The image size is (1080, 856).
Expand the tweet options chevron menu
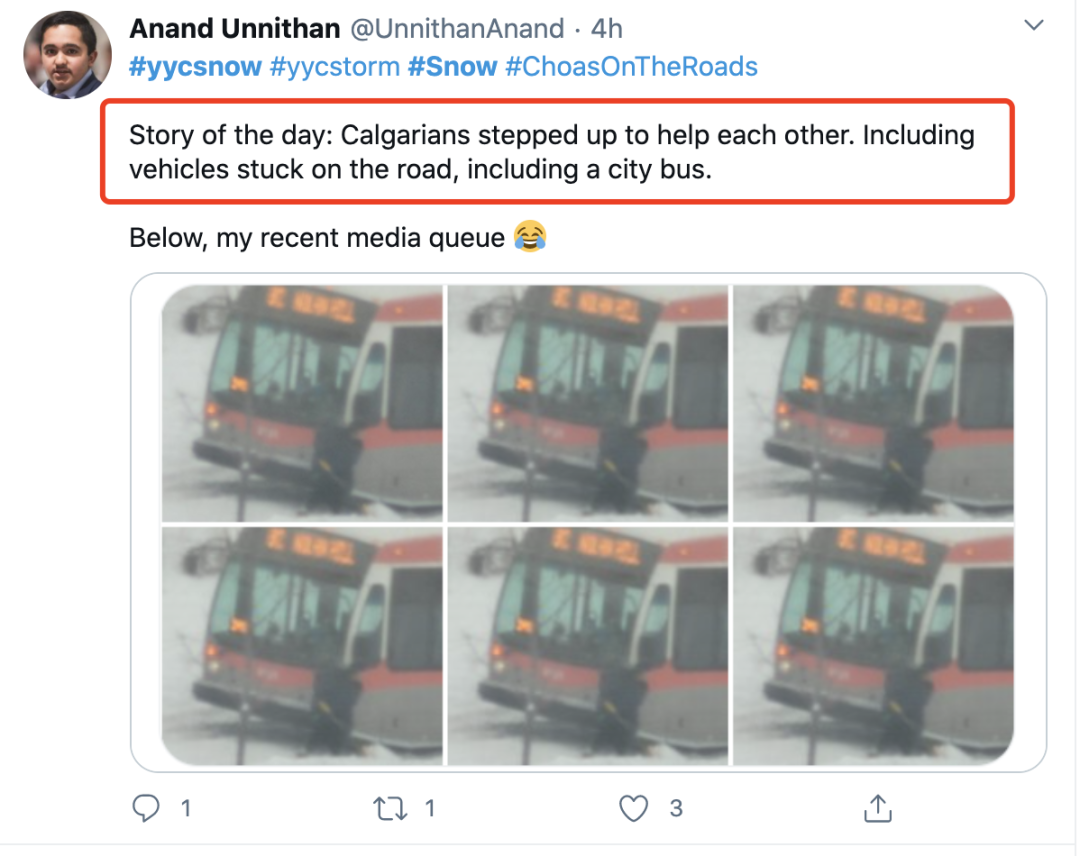(1034, 25)
